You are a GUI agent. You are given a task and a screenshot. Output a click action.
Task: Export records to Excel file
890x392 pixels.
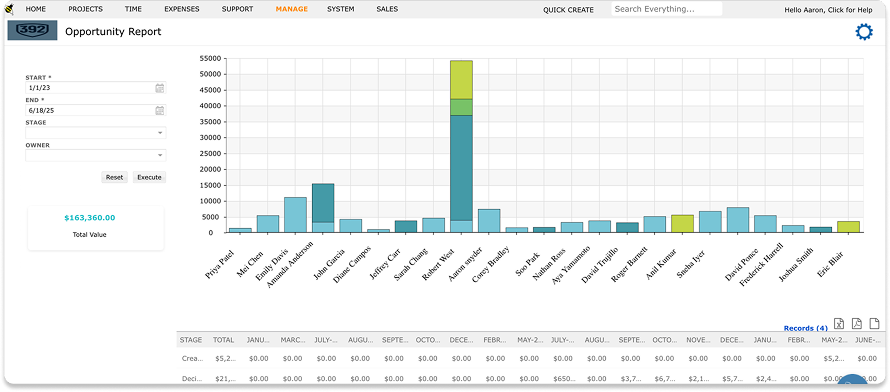pyautogui.click(x=839, y=323)
